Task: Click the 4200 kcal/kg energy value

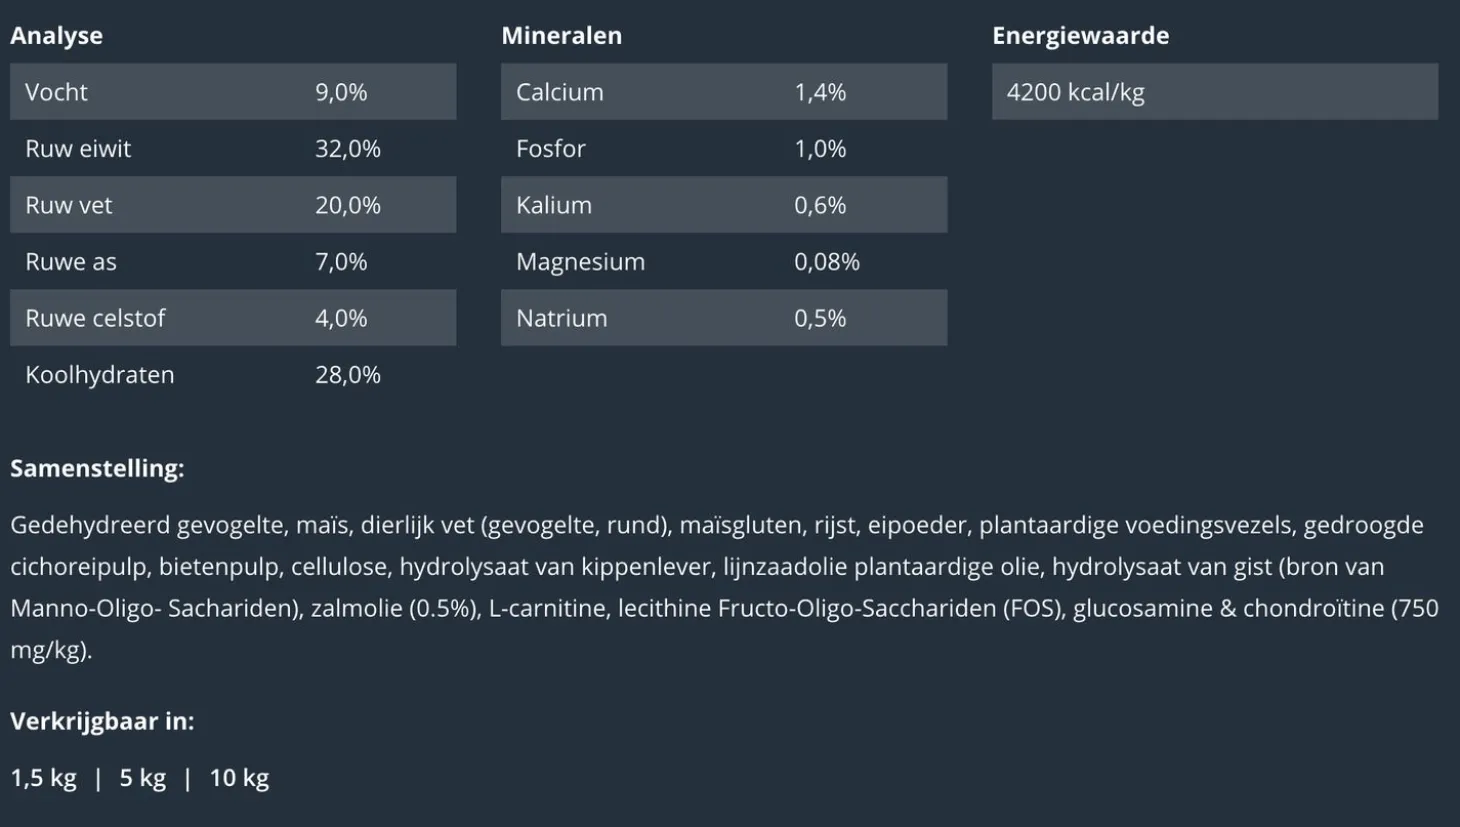Action: click(x=1075, y=92)
